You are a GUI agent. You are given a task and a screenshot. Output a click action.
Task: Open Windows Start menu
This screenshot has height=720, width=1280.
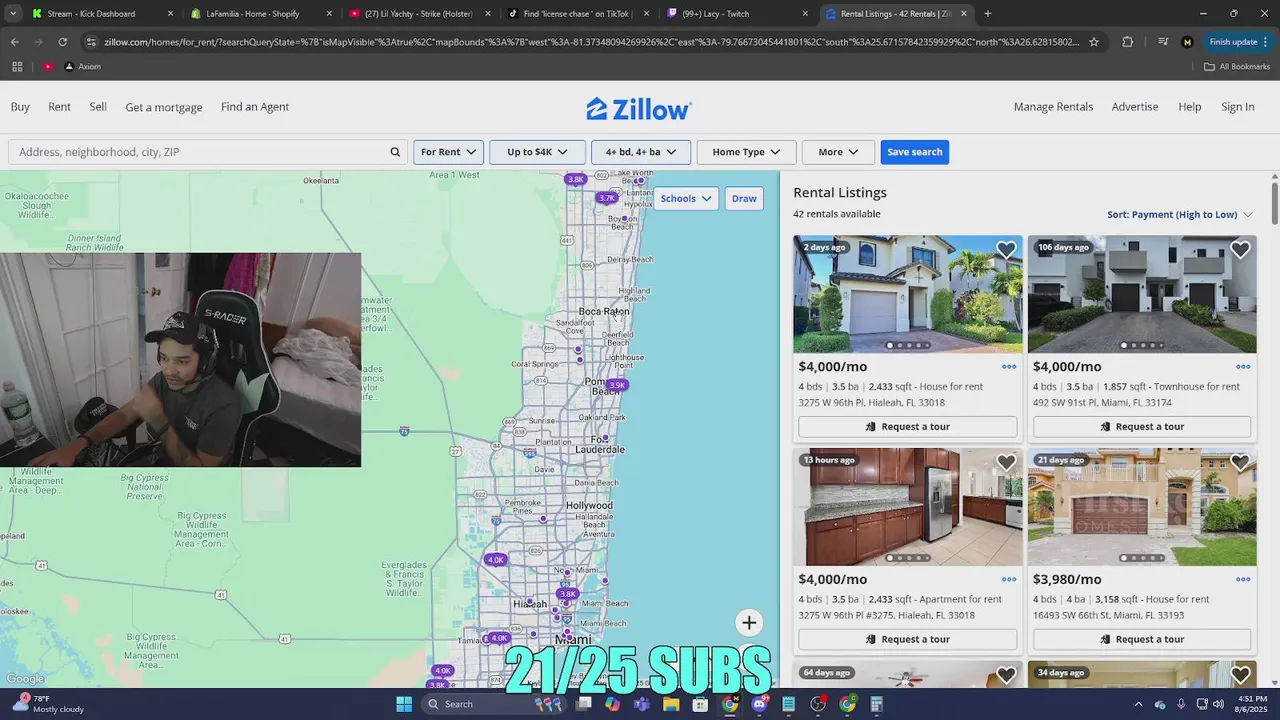click(404, 704)
